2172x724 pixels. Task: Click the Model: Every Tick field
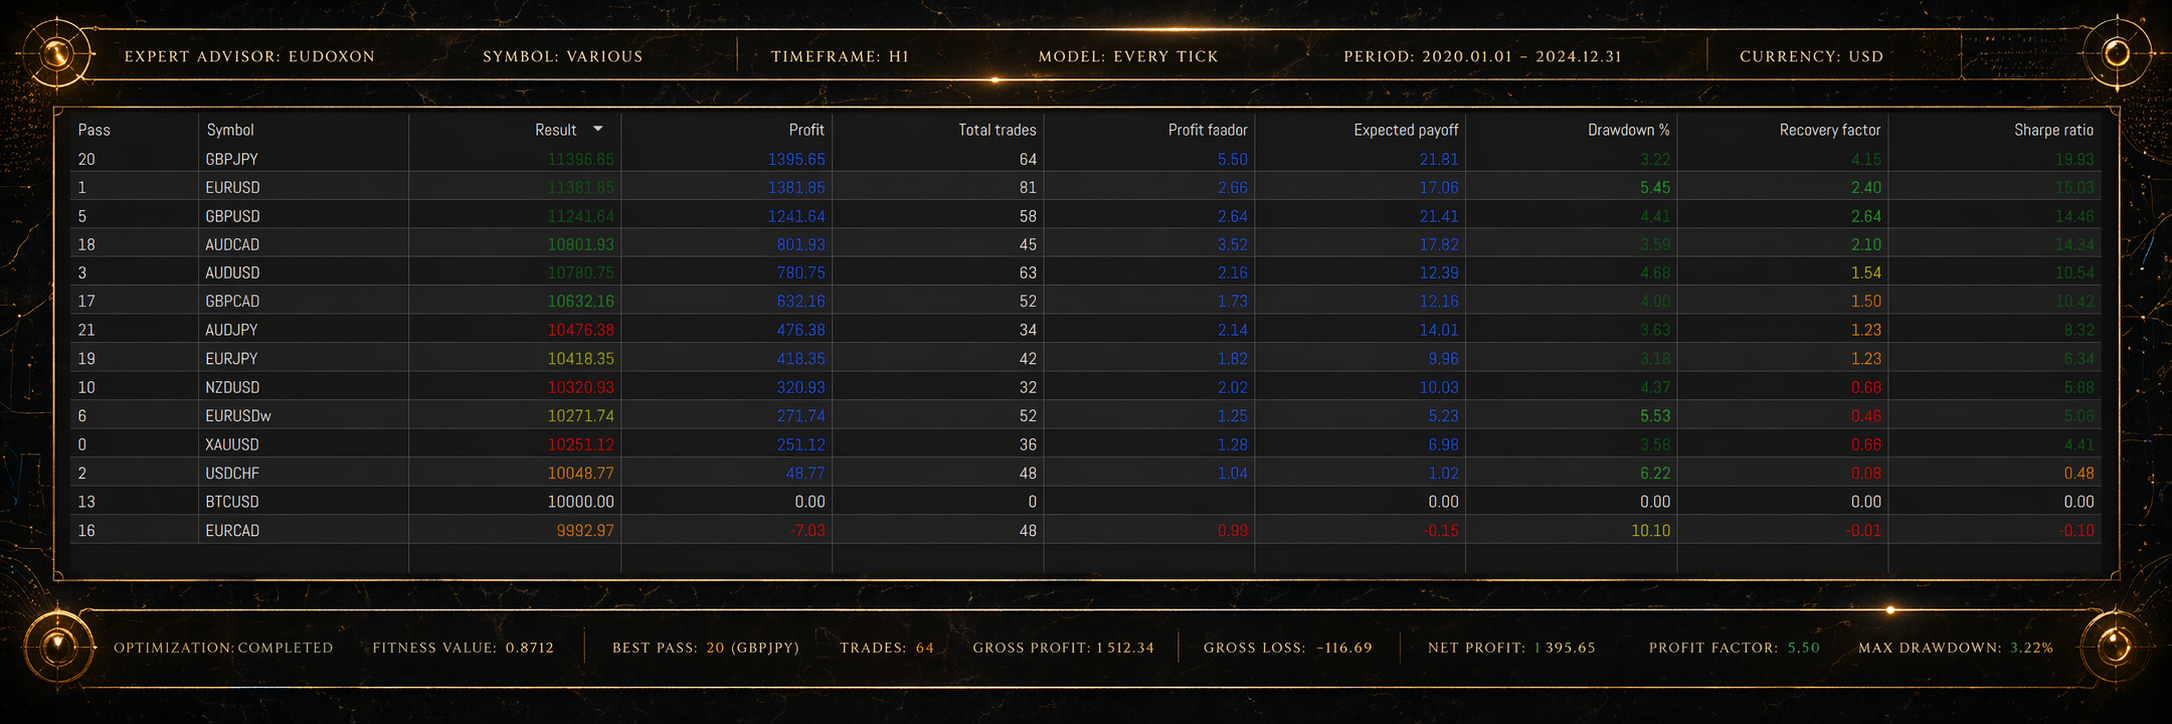(x=1128, y=57)
